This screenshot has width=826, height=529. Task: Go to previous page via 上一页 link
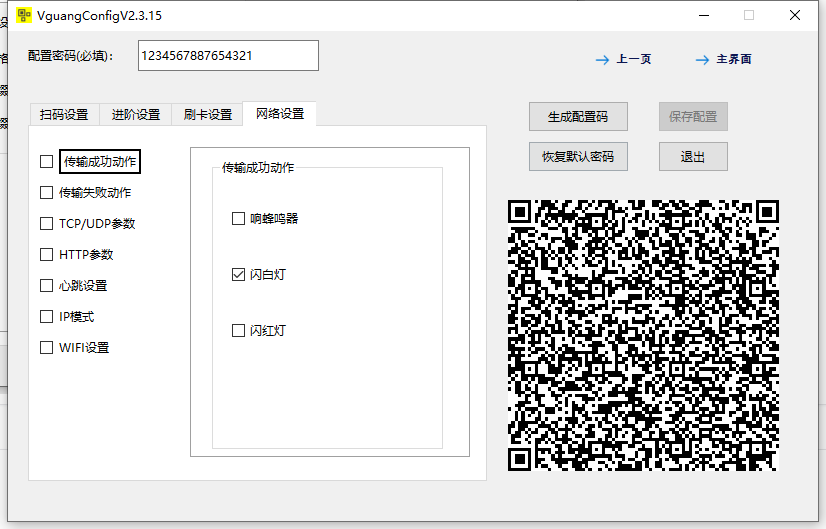634,59
